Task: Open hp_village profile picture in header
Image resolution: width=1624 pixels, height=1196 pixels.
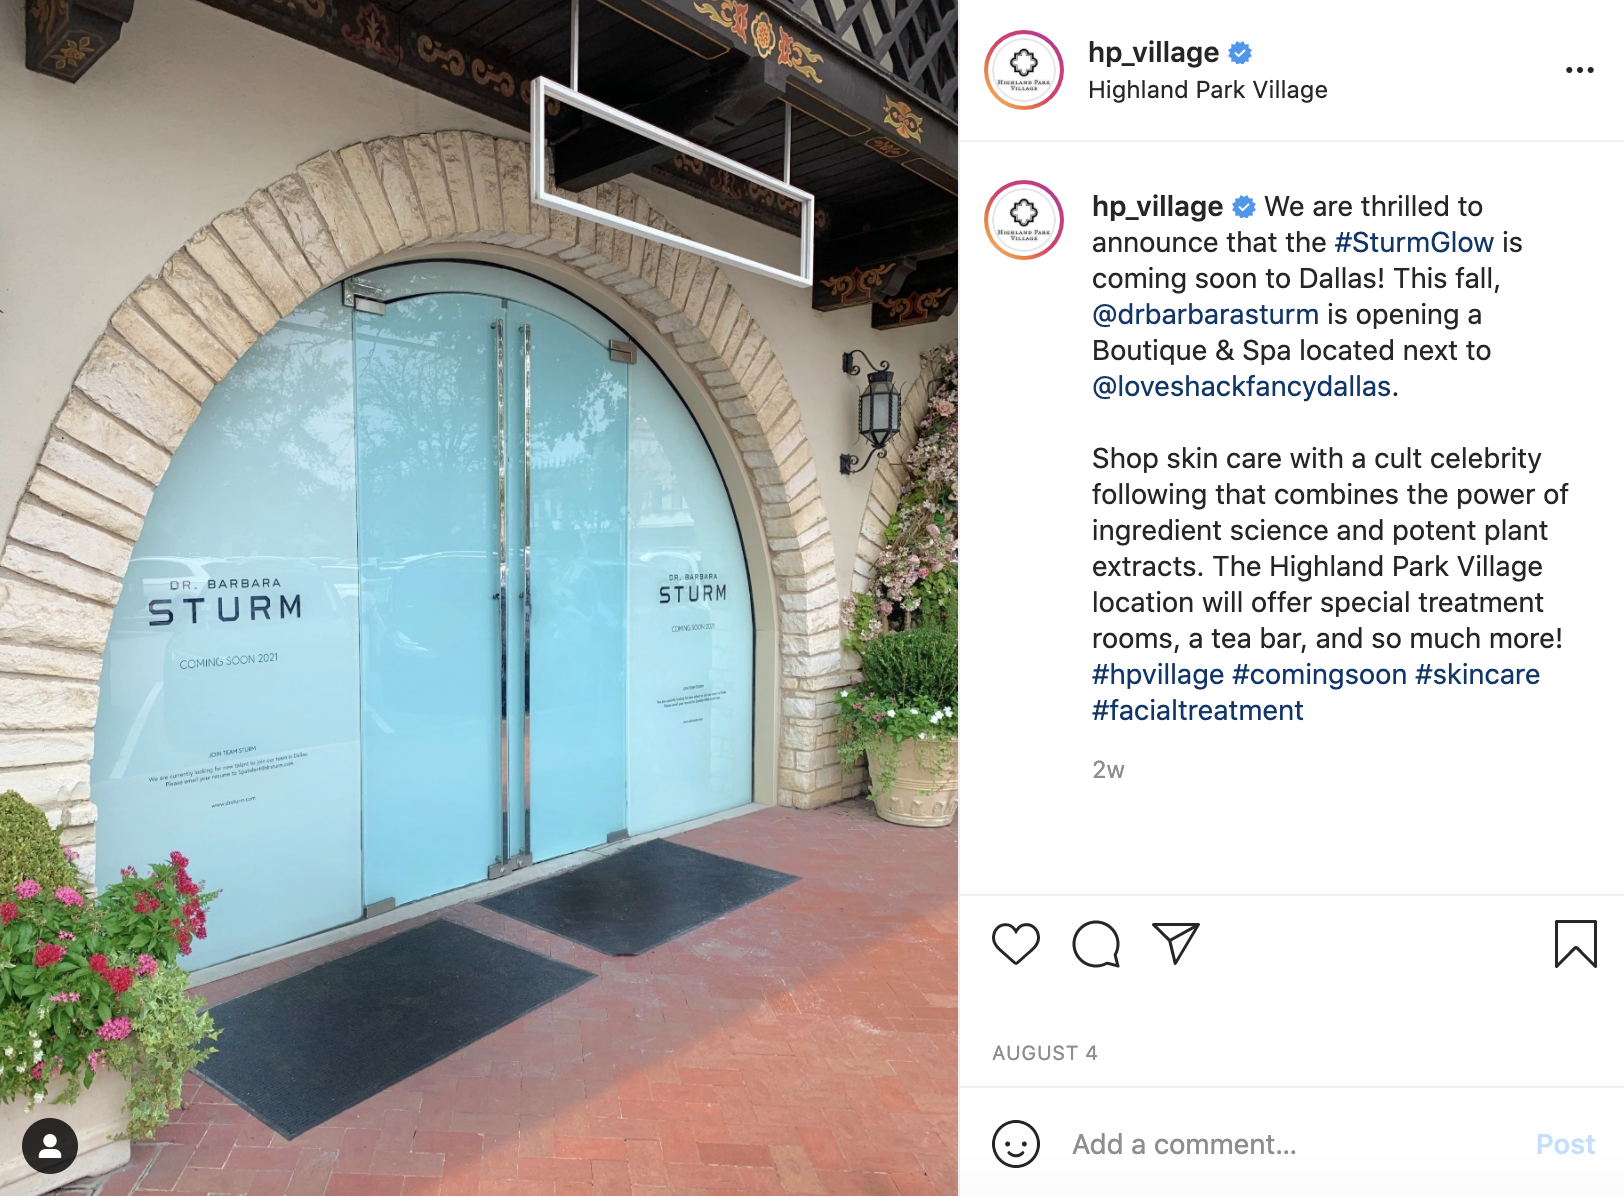Action: [1024, 70]
